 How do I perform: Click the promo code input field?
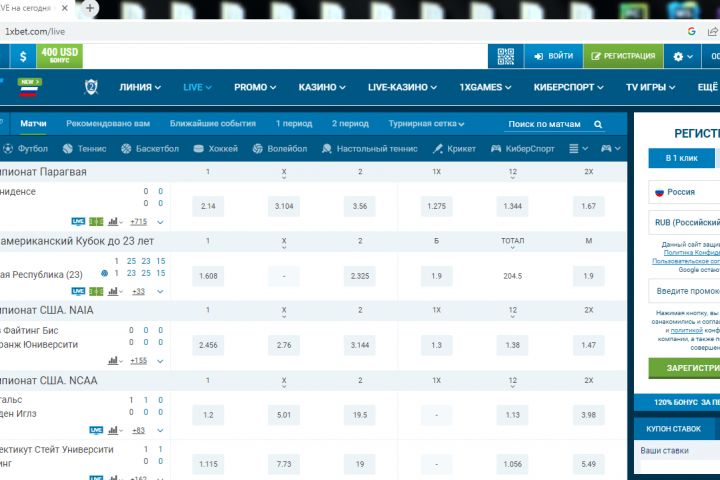click(x=684, y=291)
